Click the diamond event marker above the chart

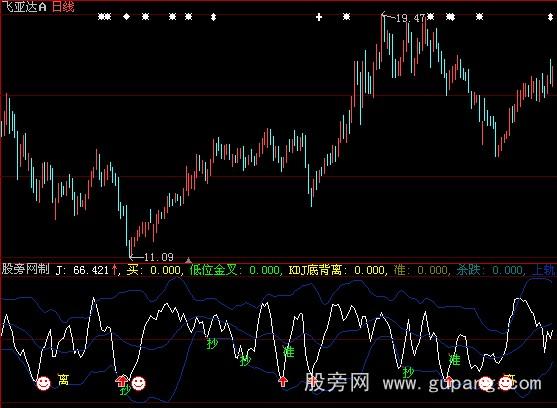pyautogui.click(x=126, y=16)
